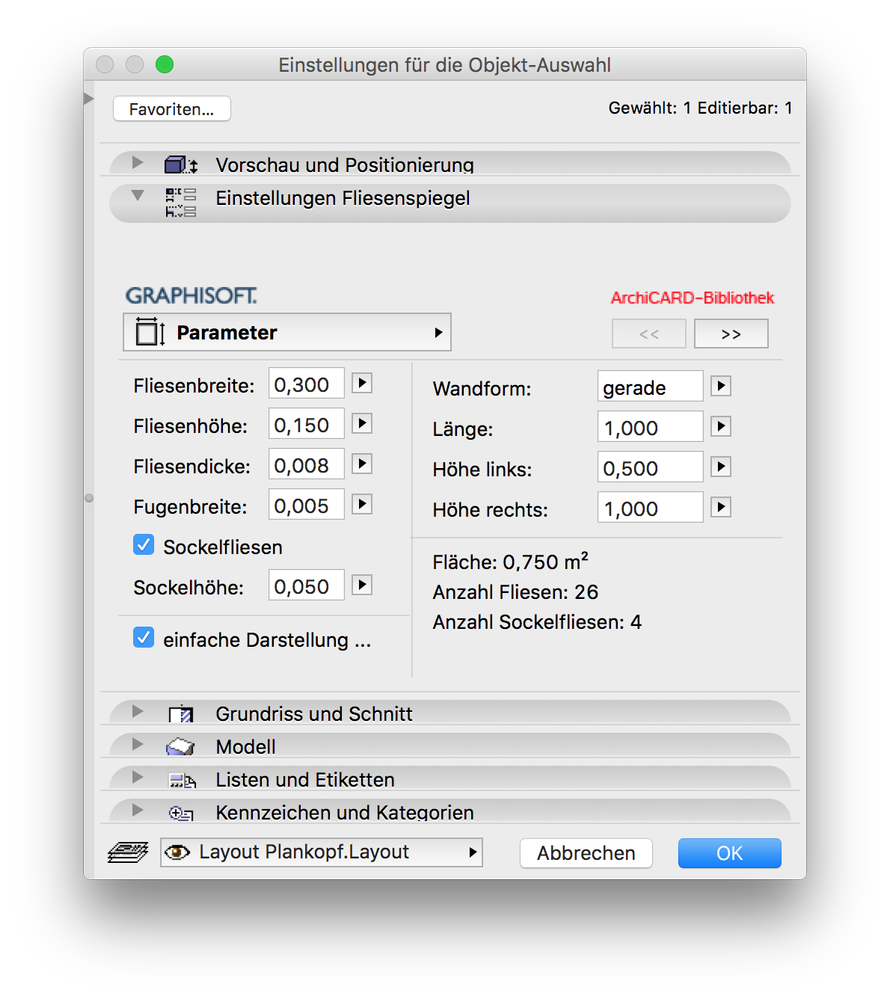Click the Fliesenhöhe arrow button
Viewport: 890px width, 999px height.
pyautogui.click(x=362, y=424)
